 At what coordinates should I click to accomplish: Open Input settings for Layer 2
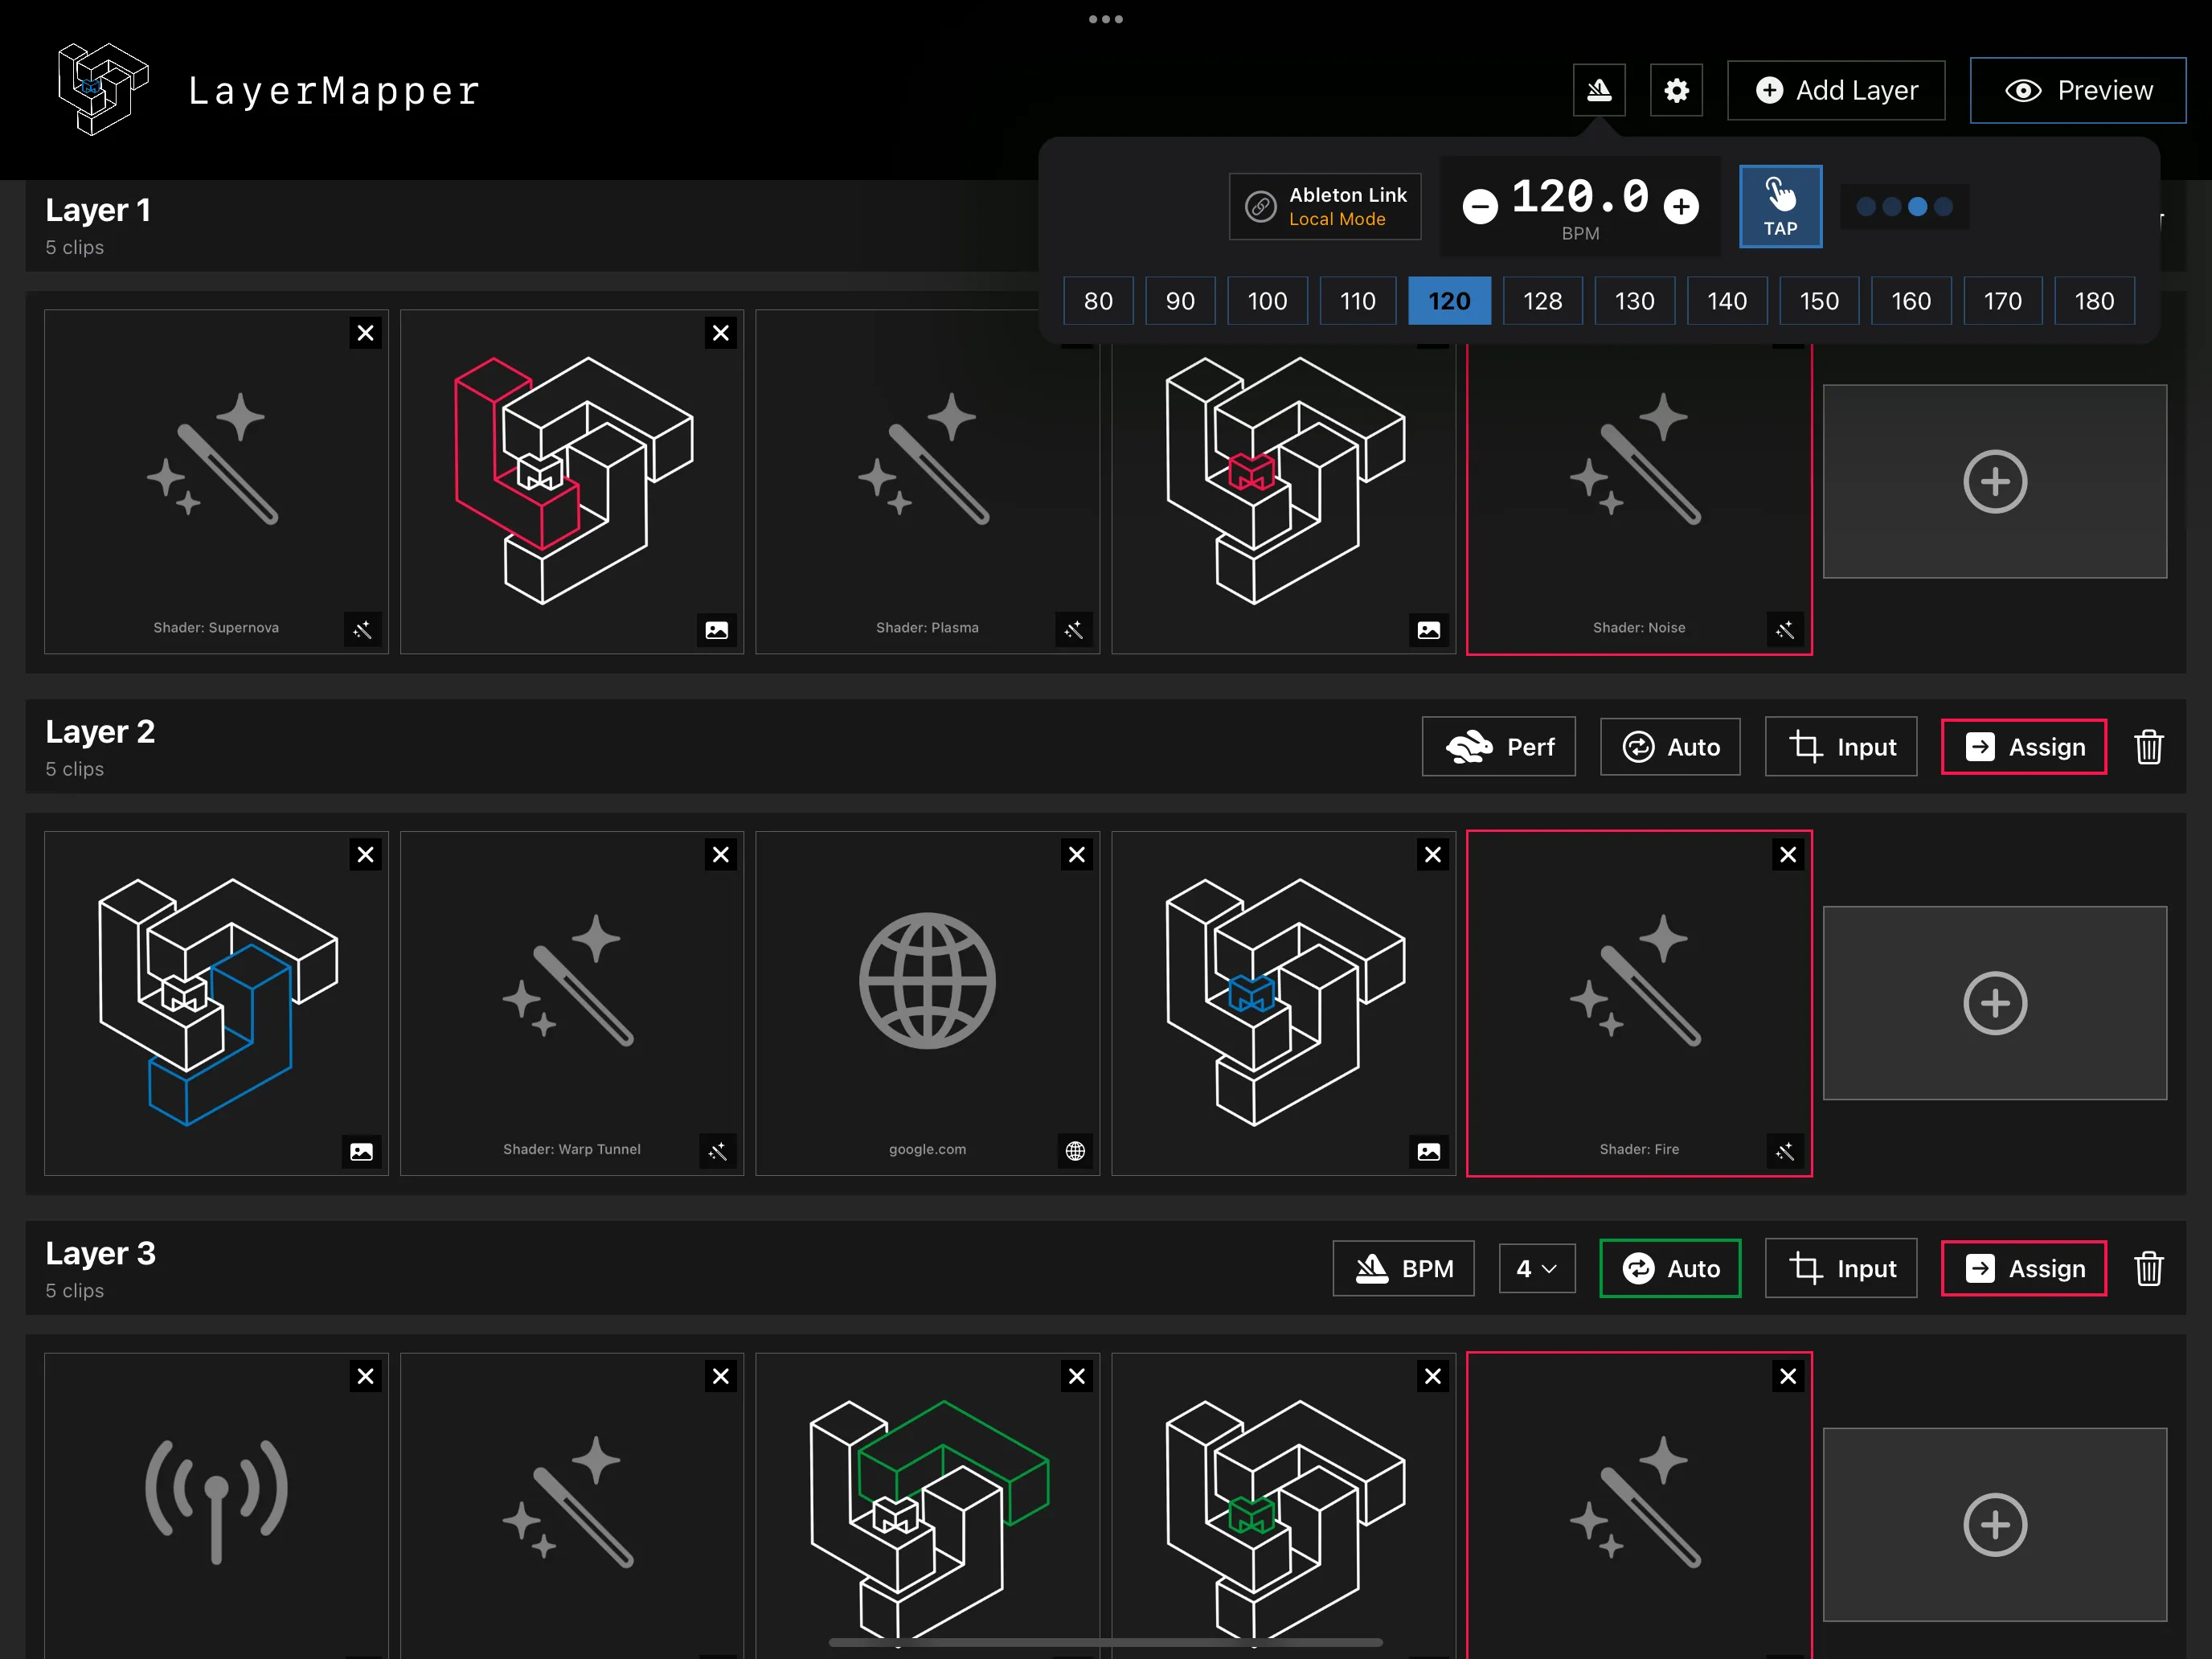[x=1841, y=747]
